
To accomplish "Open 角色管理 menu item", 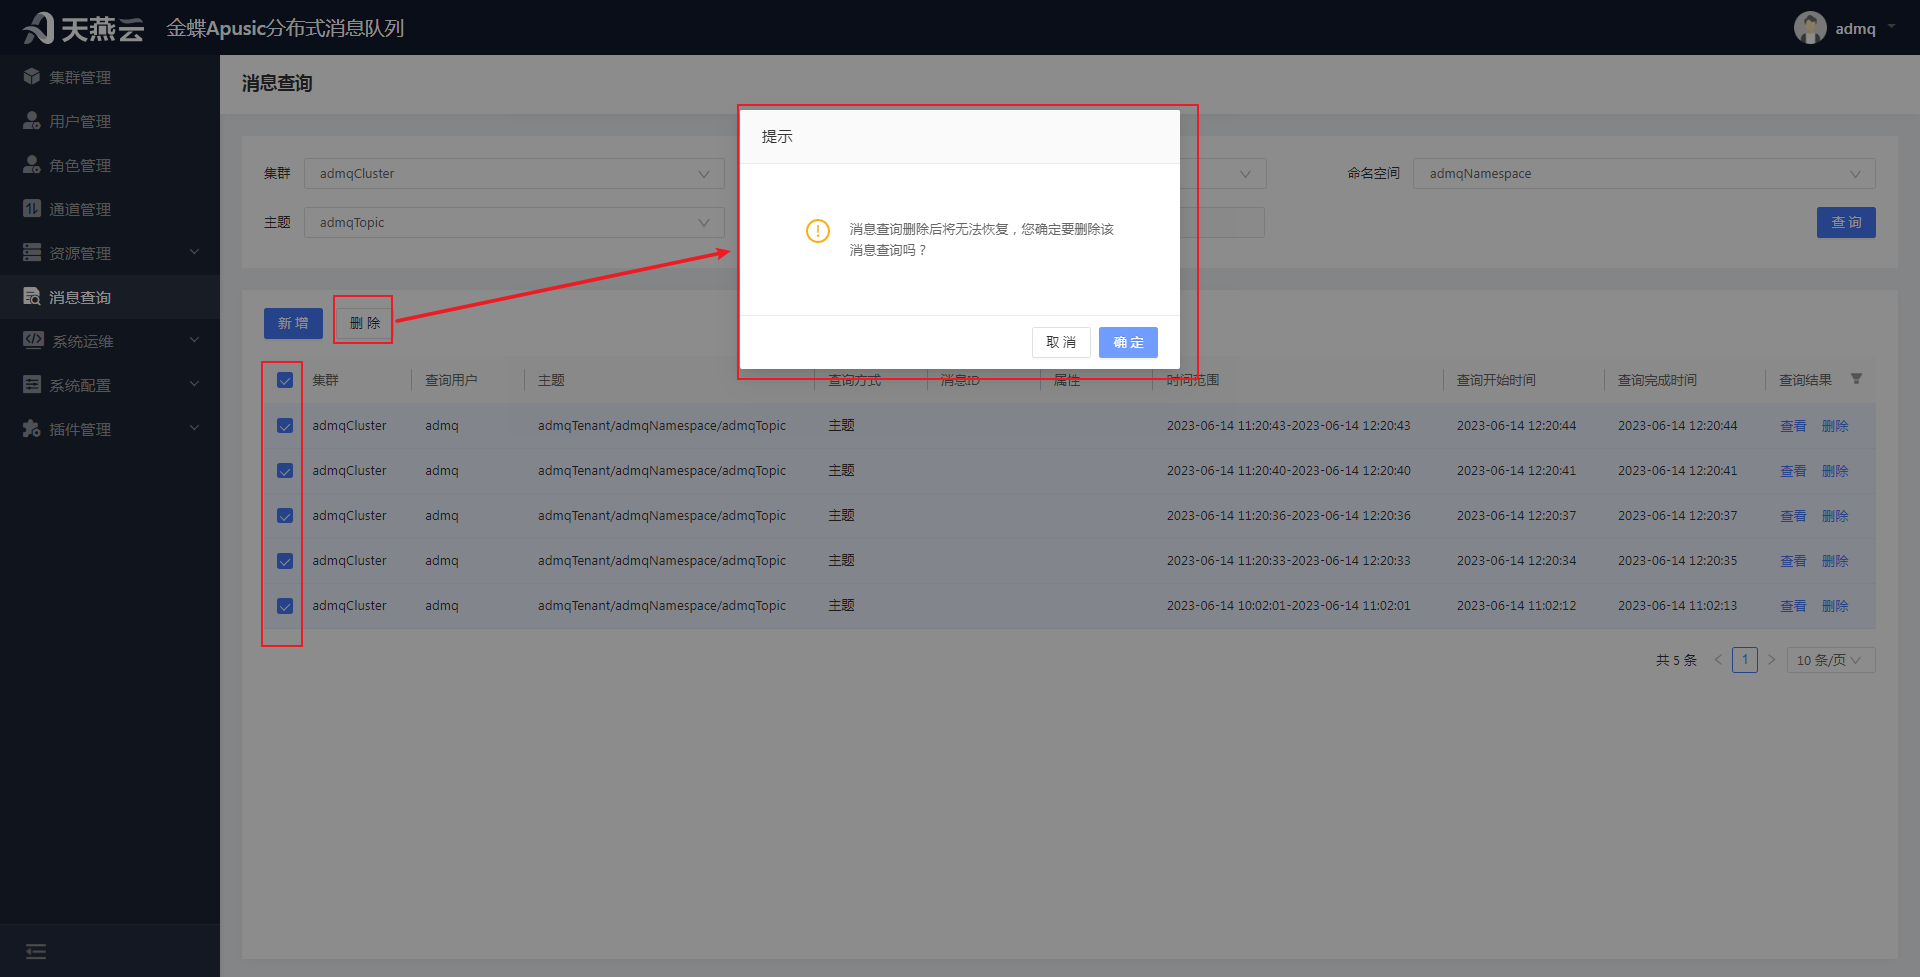I will coord(110,165).
